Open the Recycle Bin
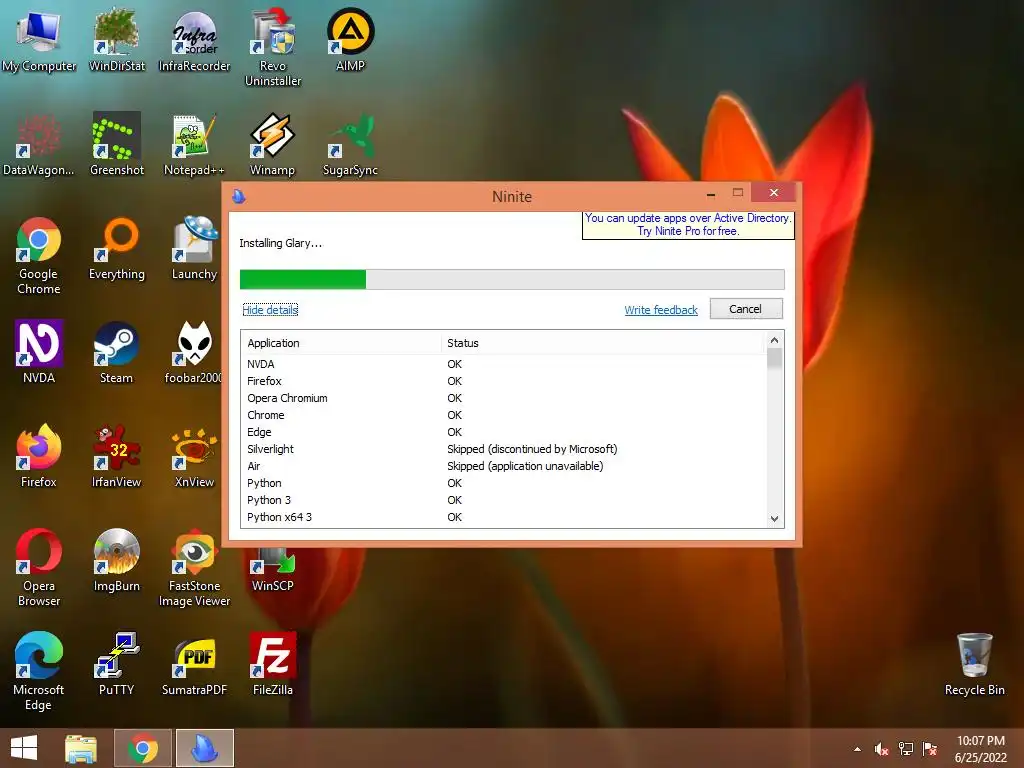The image size is (1024, 768). click(x=974, y=664)
